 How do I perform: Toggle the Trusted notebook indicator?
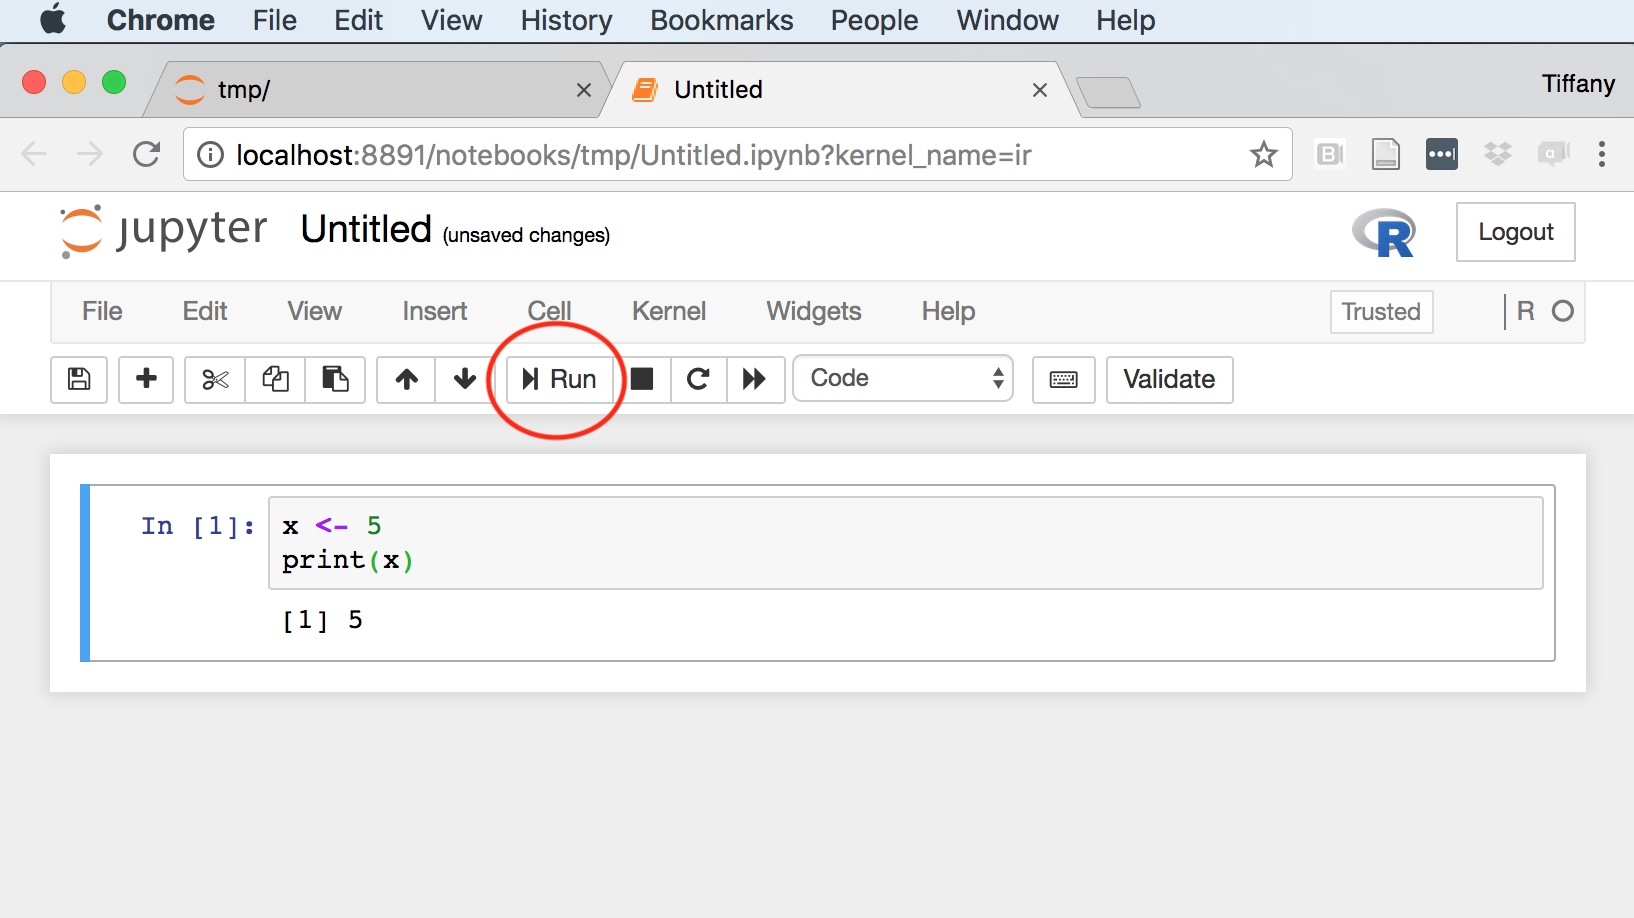click(1380, 312)
